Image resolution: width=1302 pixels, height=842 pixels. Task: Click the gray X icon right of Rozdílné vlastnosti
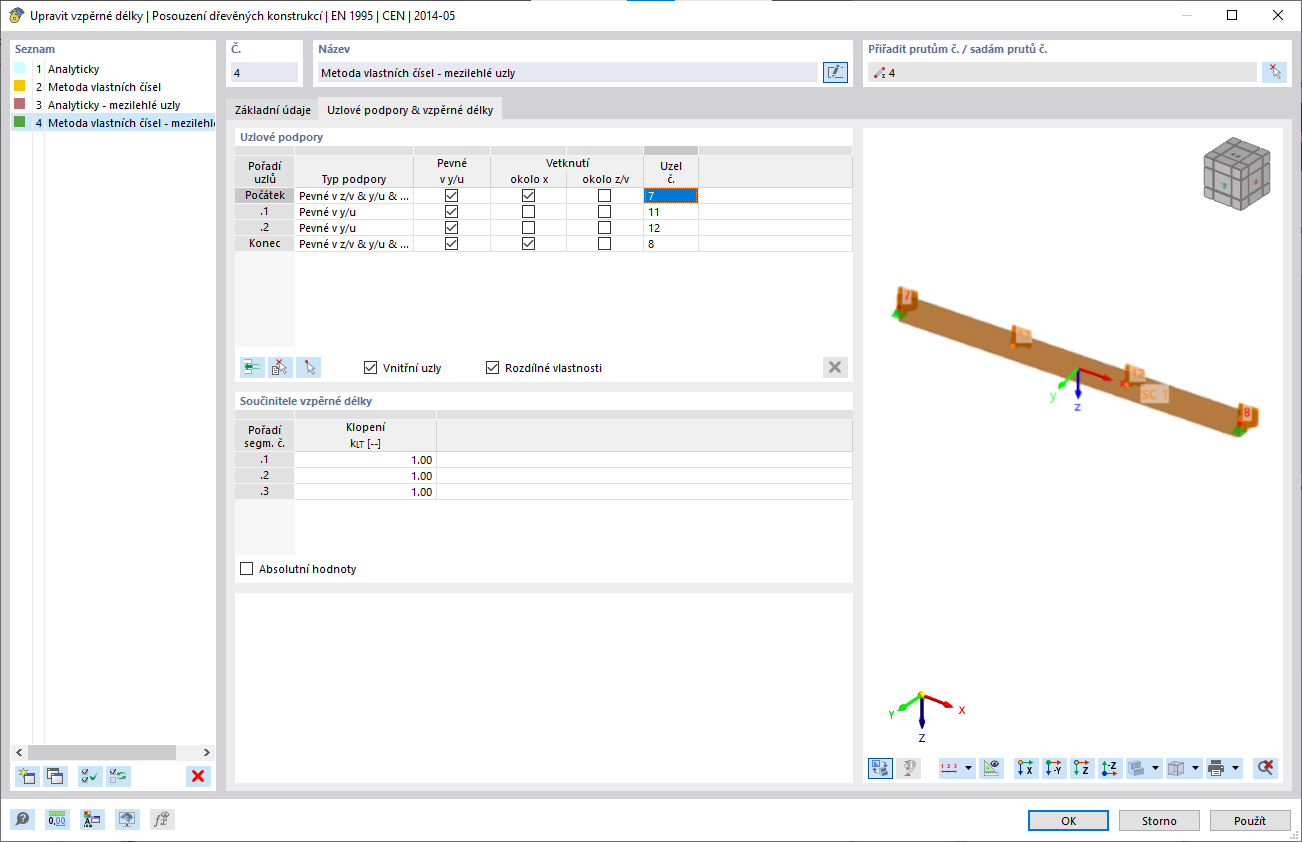(835, 367)
